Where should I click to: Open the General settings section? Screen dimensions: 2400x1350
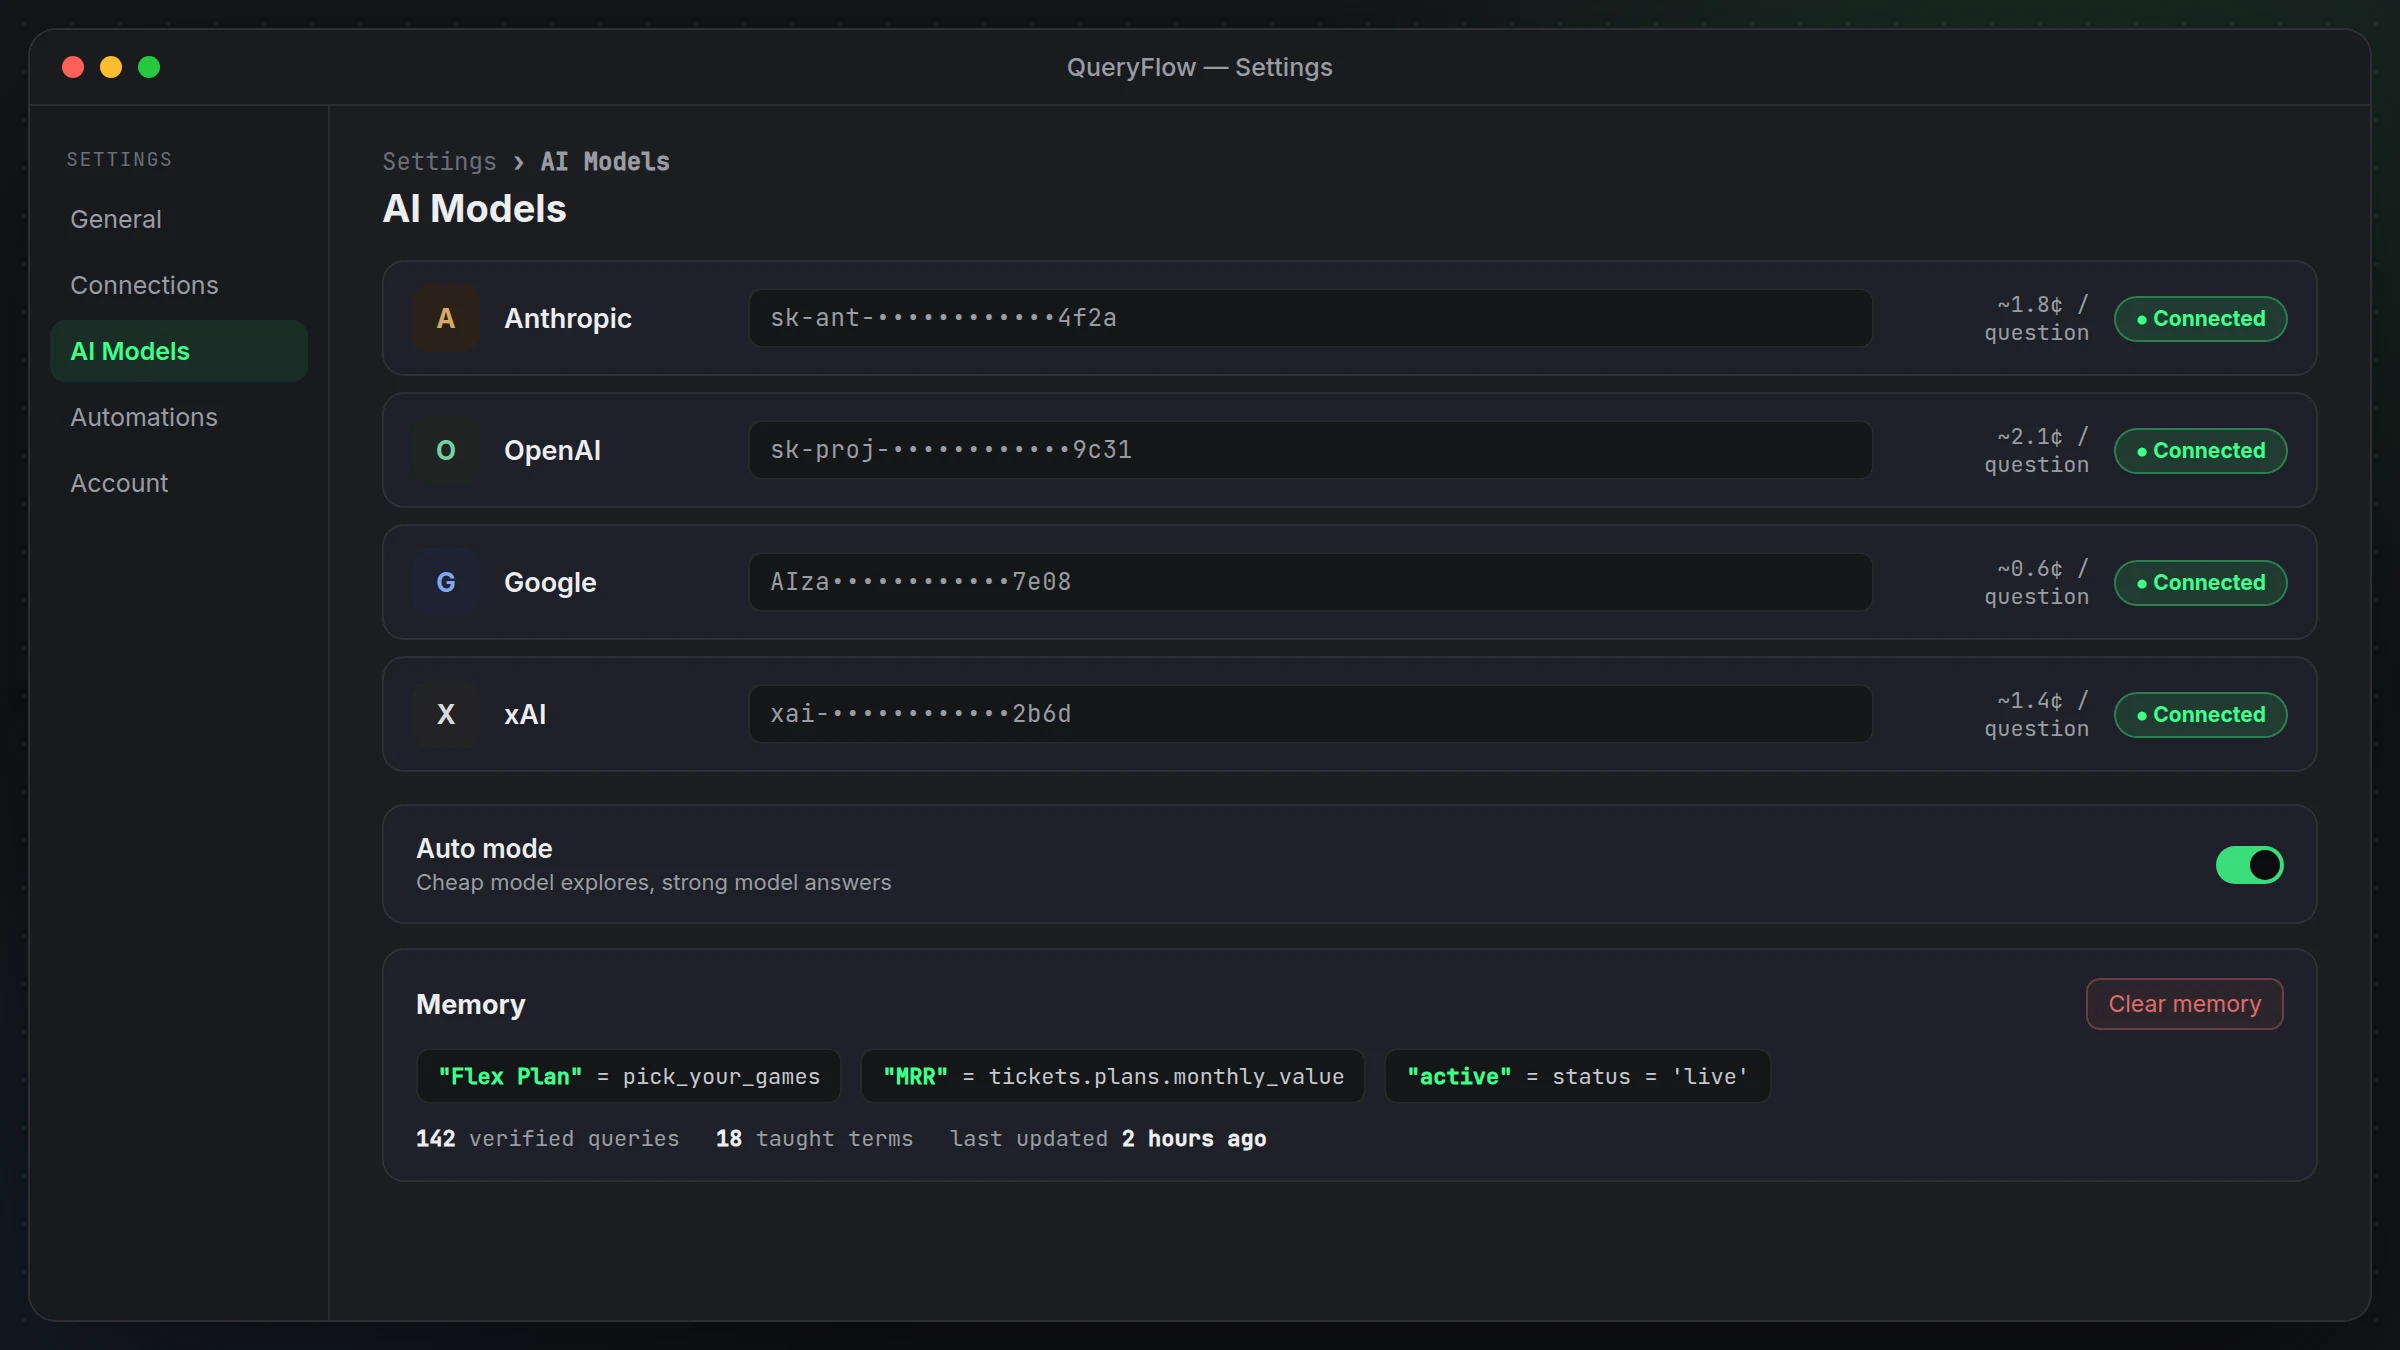coord(179,219)
